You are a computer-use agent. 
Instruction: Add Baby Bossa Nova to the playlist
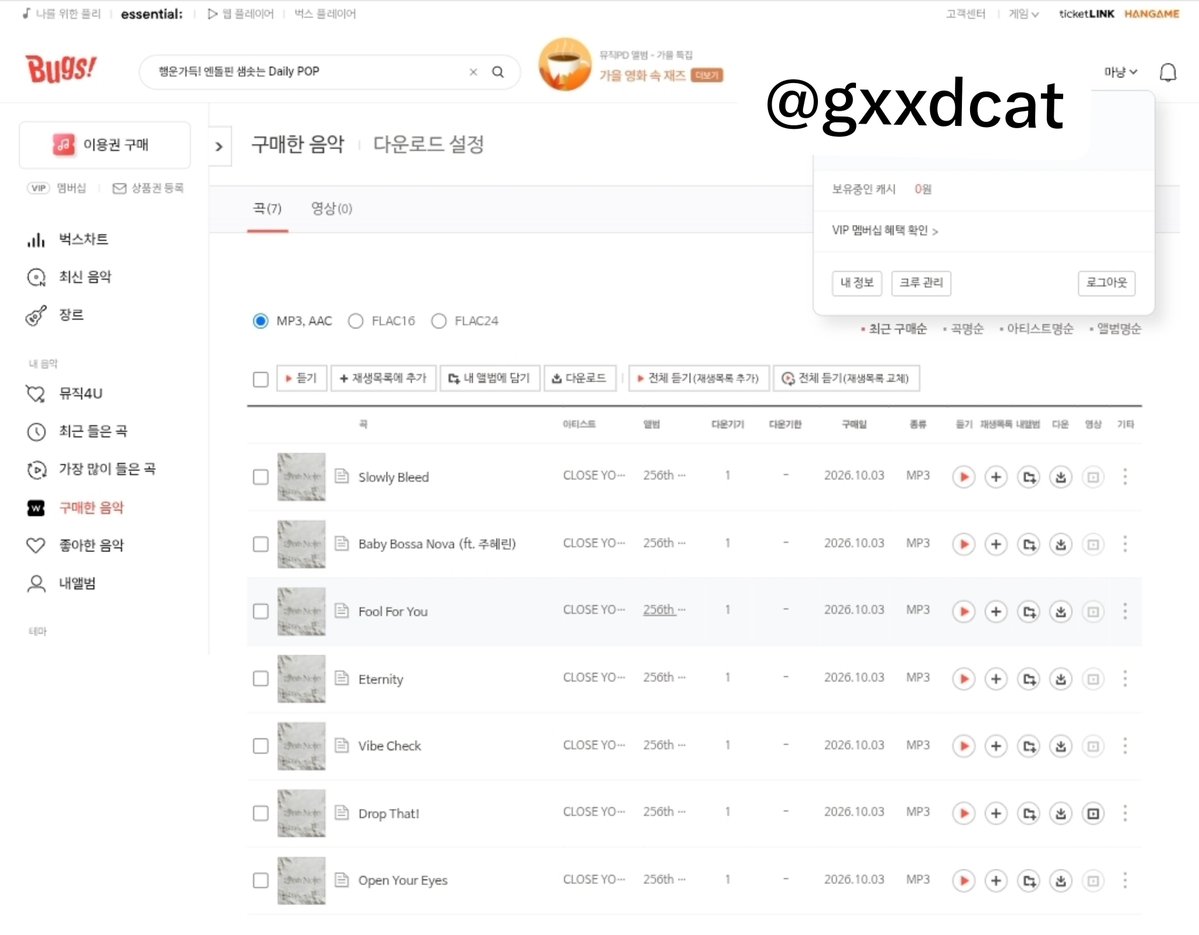[x=996, y=544]
